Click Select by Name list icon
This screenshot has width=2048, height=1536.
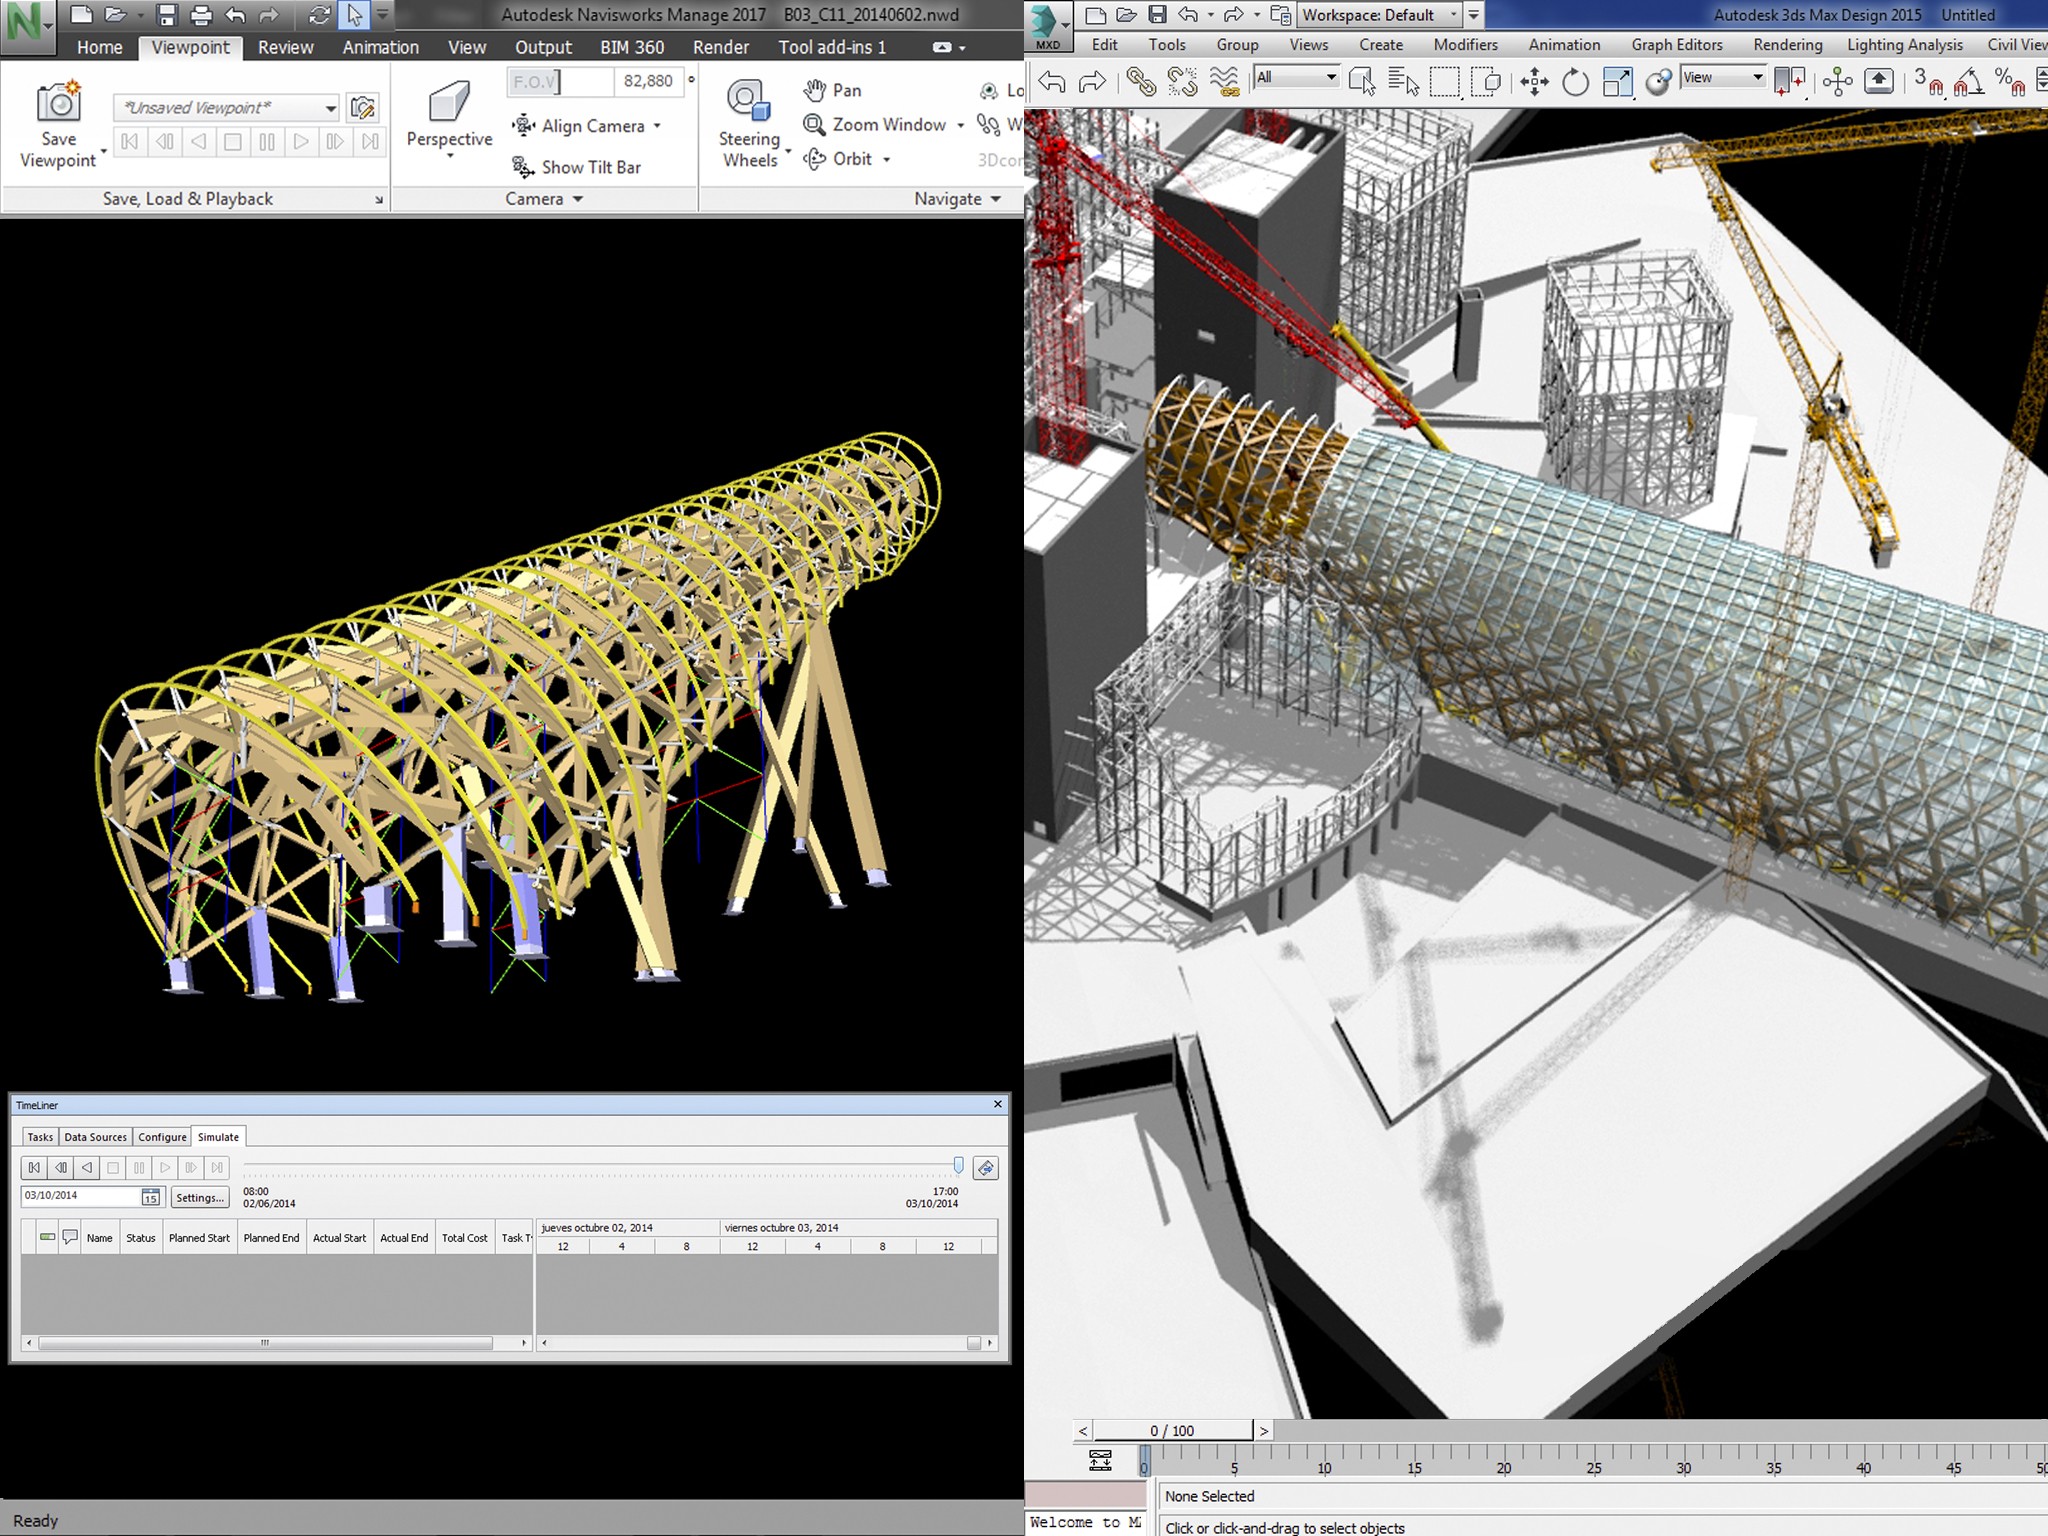pyautogui.click(x=1404, y=81)
